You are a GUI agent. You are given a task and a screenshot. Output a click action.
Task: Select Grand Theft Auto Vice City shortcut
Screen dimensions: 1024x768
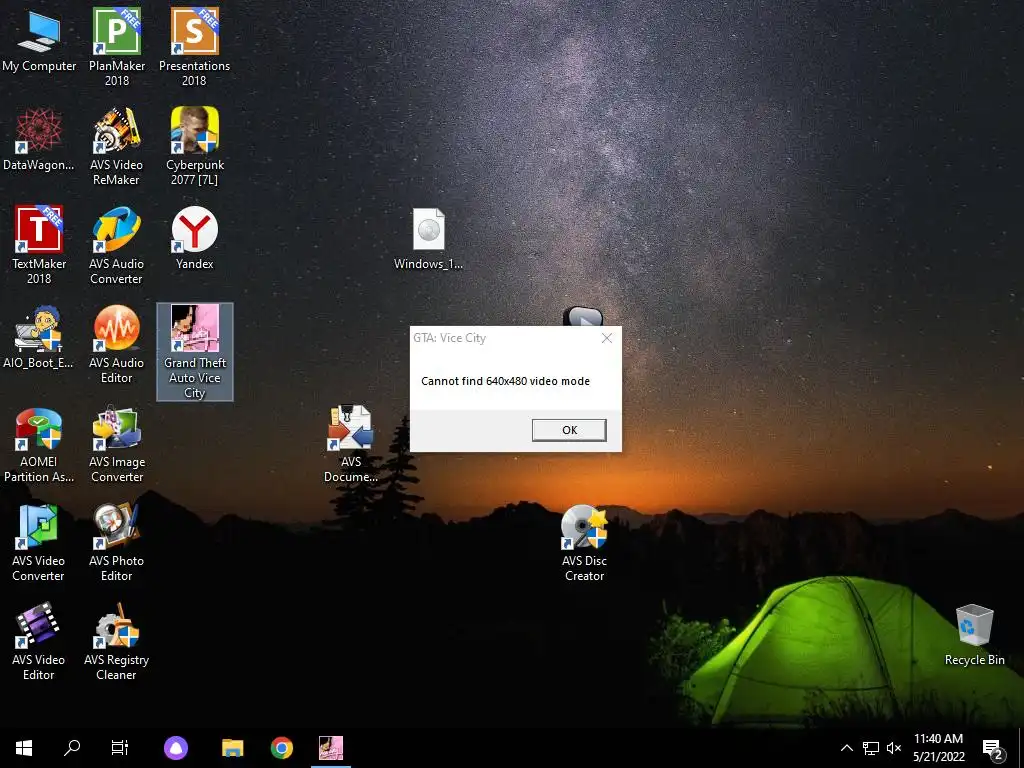pos(195,352)
